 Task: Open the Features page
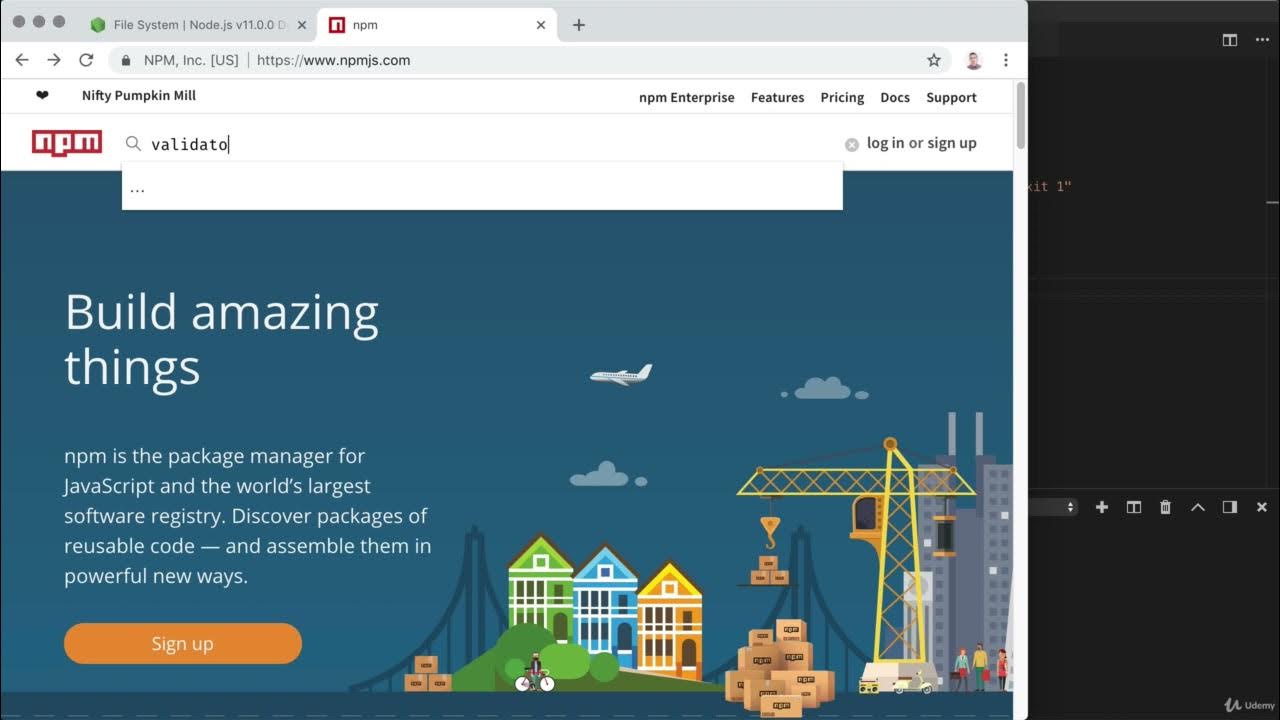(777, 97)
